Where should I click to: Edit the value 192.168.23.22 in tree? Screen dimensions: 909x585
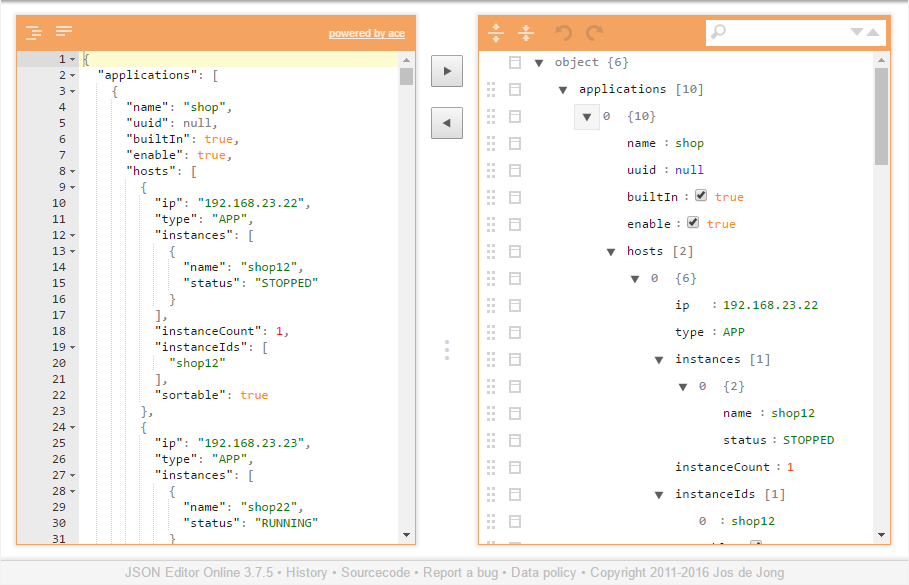point(770,305)
